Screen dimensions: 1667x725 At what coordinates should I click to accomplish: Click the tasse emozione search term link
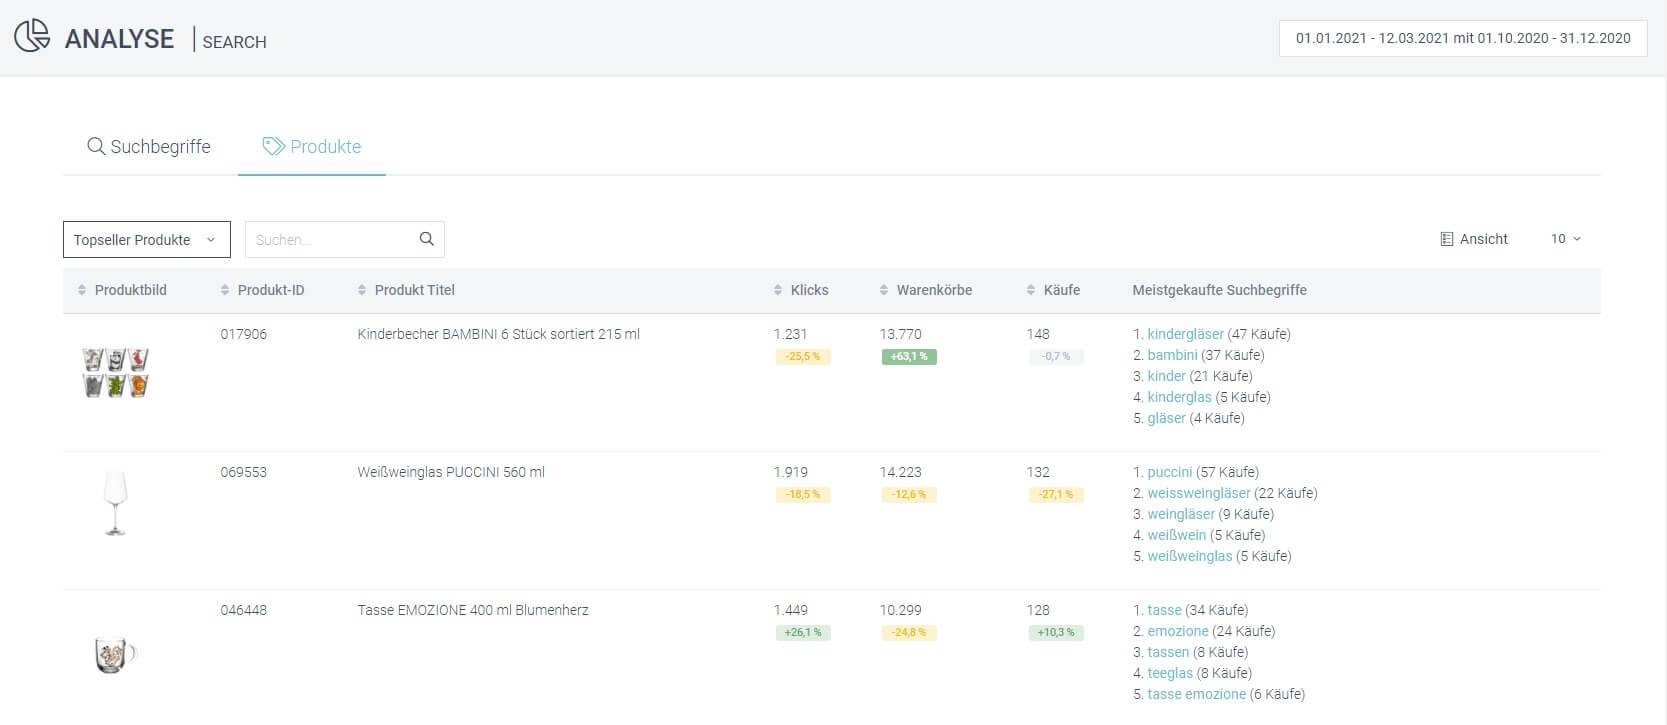[1196, 694]
